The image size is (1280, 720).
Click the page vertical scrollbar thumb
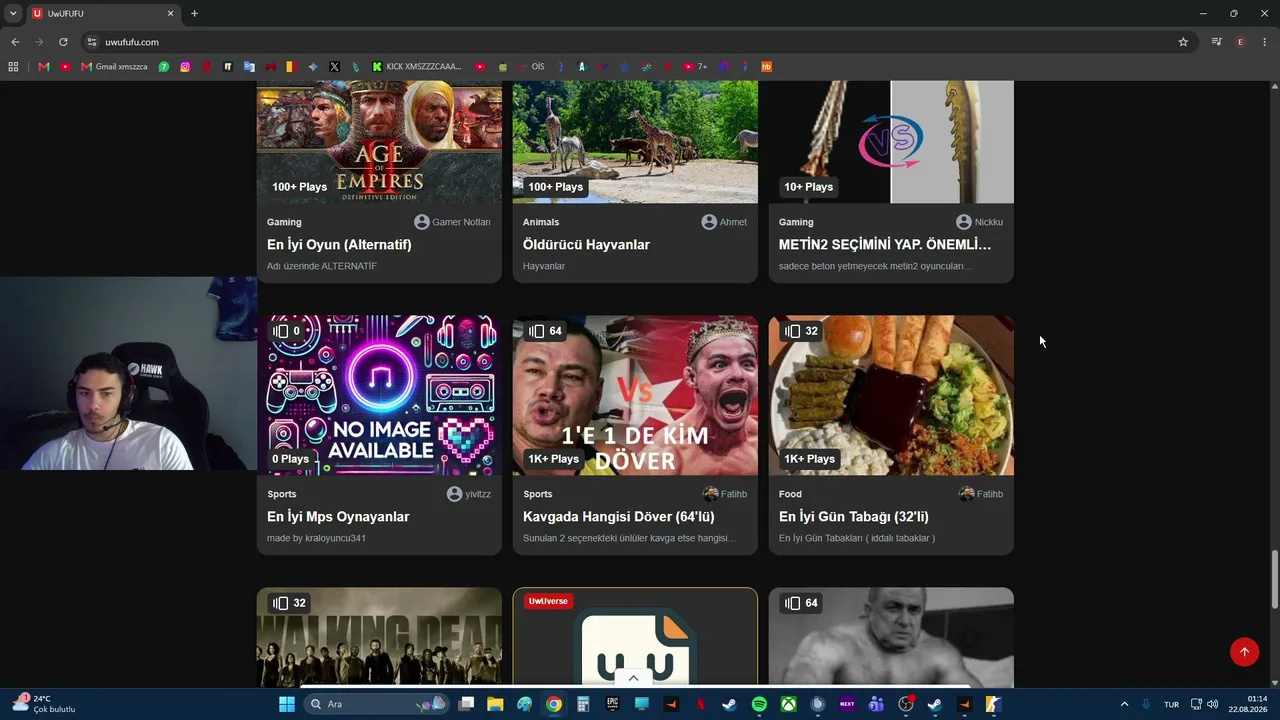pos(1274,578)
